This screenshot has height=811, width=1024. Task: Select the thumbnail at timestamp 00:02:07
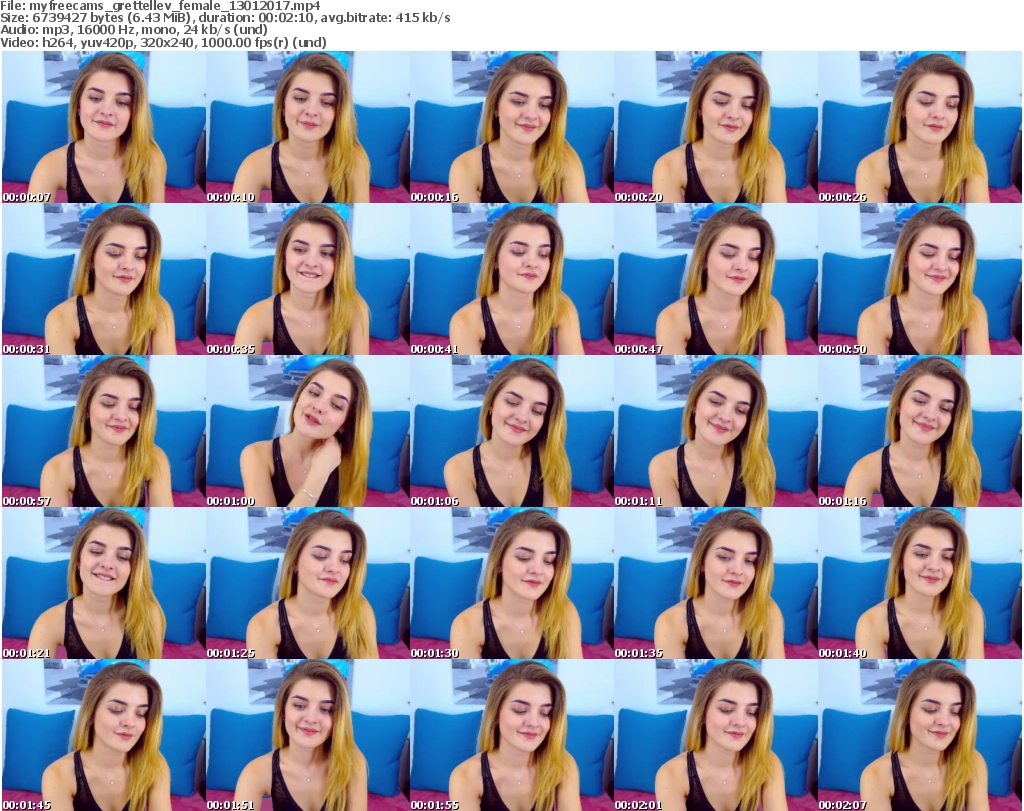point(920,735)
